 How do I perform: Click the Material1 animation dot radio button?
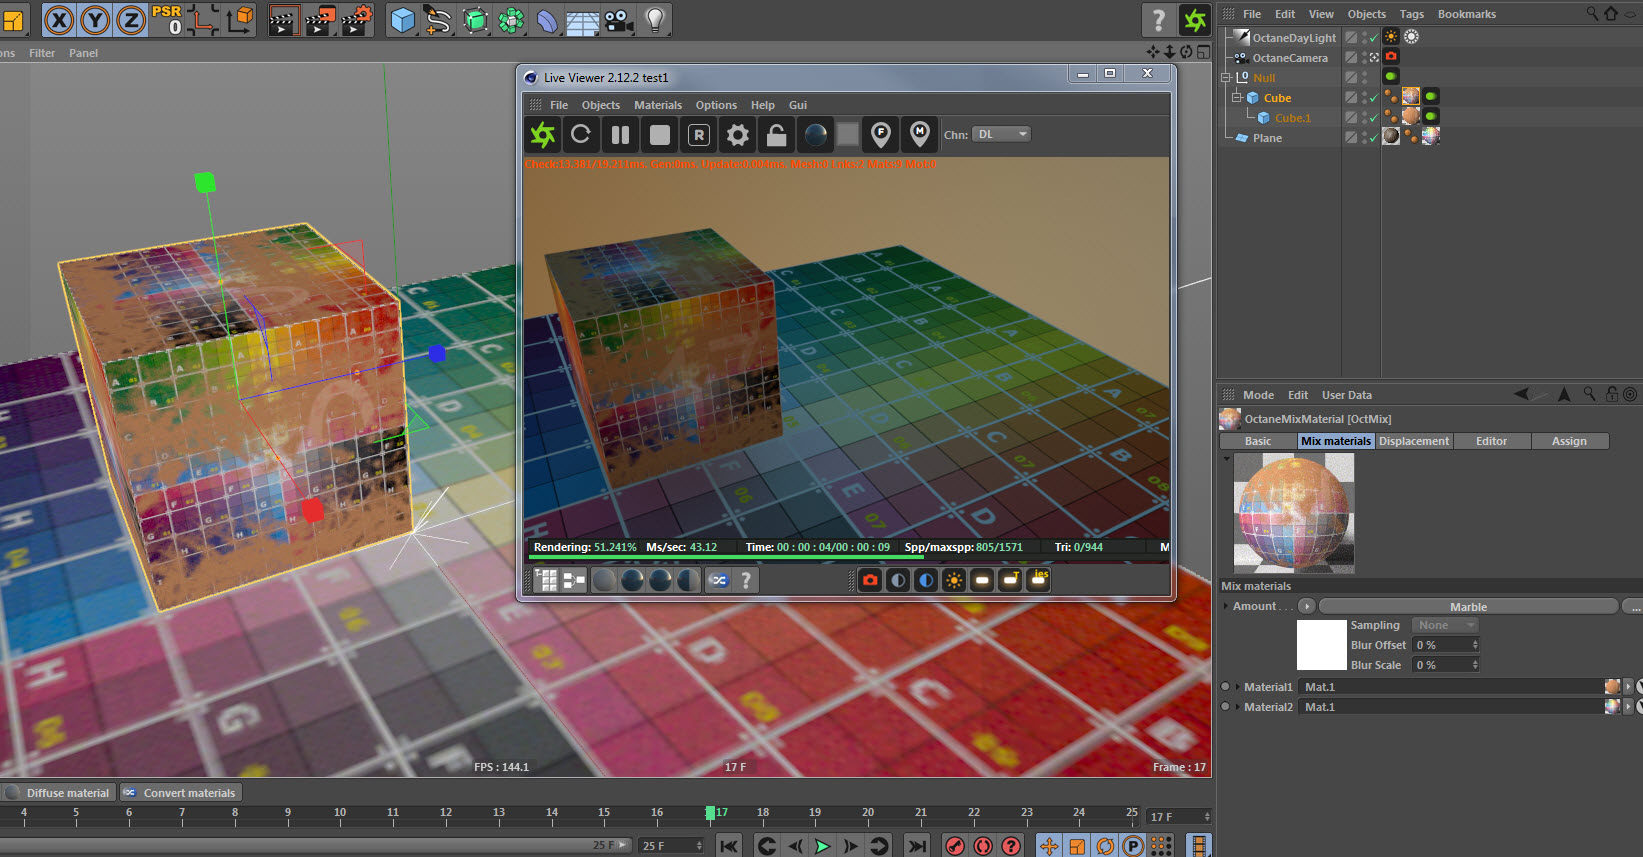point(1226,687)
